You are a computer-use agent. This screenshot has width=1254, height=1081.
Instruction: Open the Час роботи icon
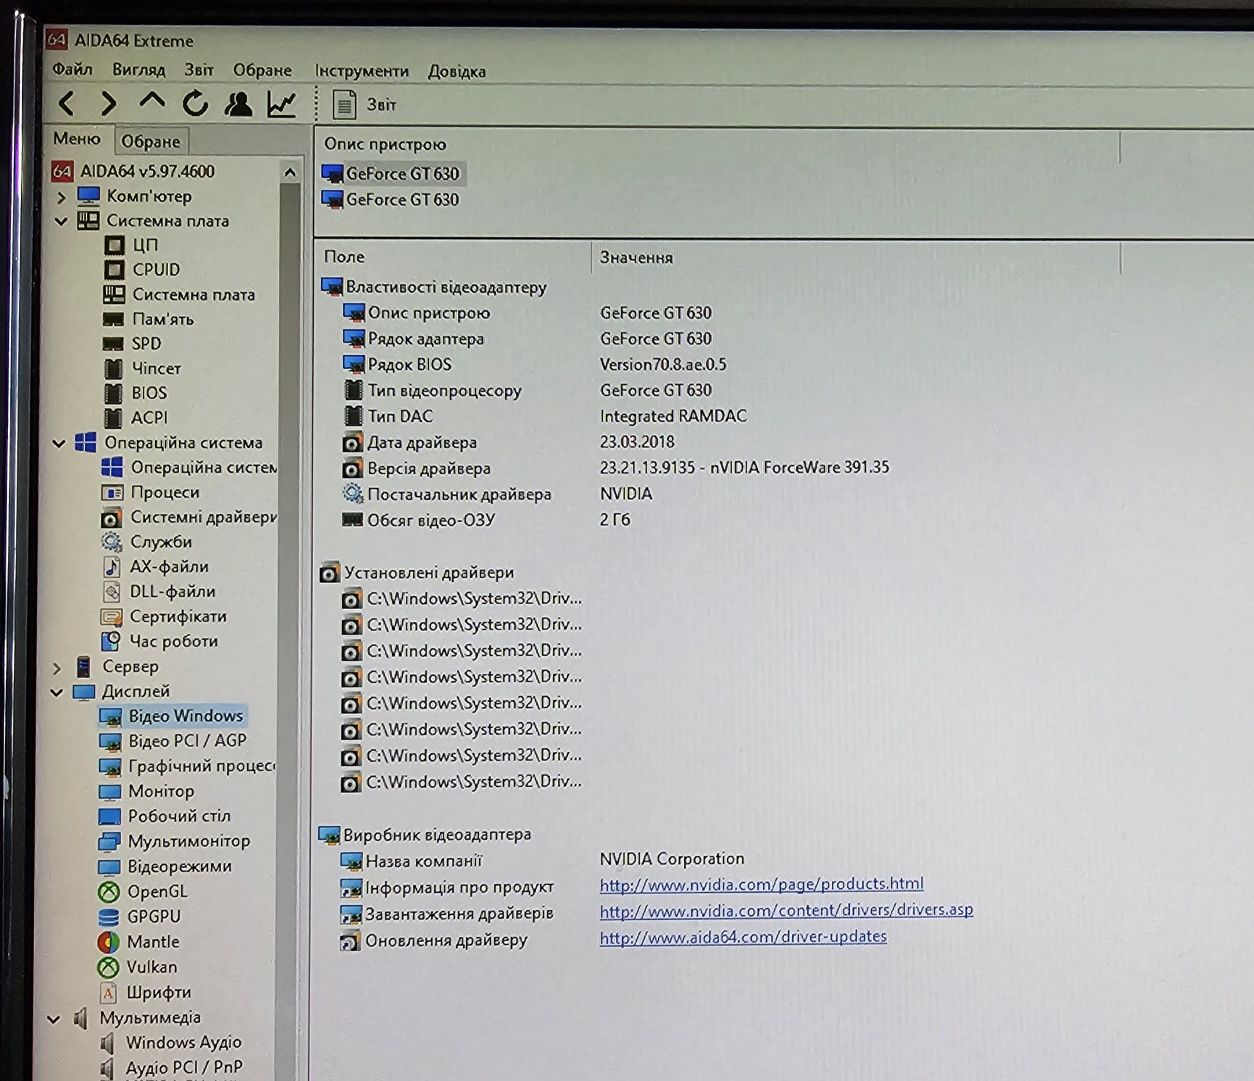pos(110,642)
